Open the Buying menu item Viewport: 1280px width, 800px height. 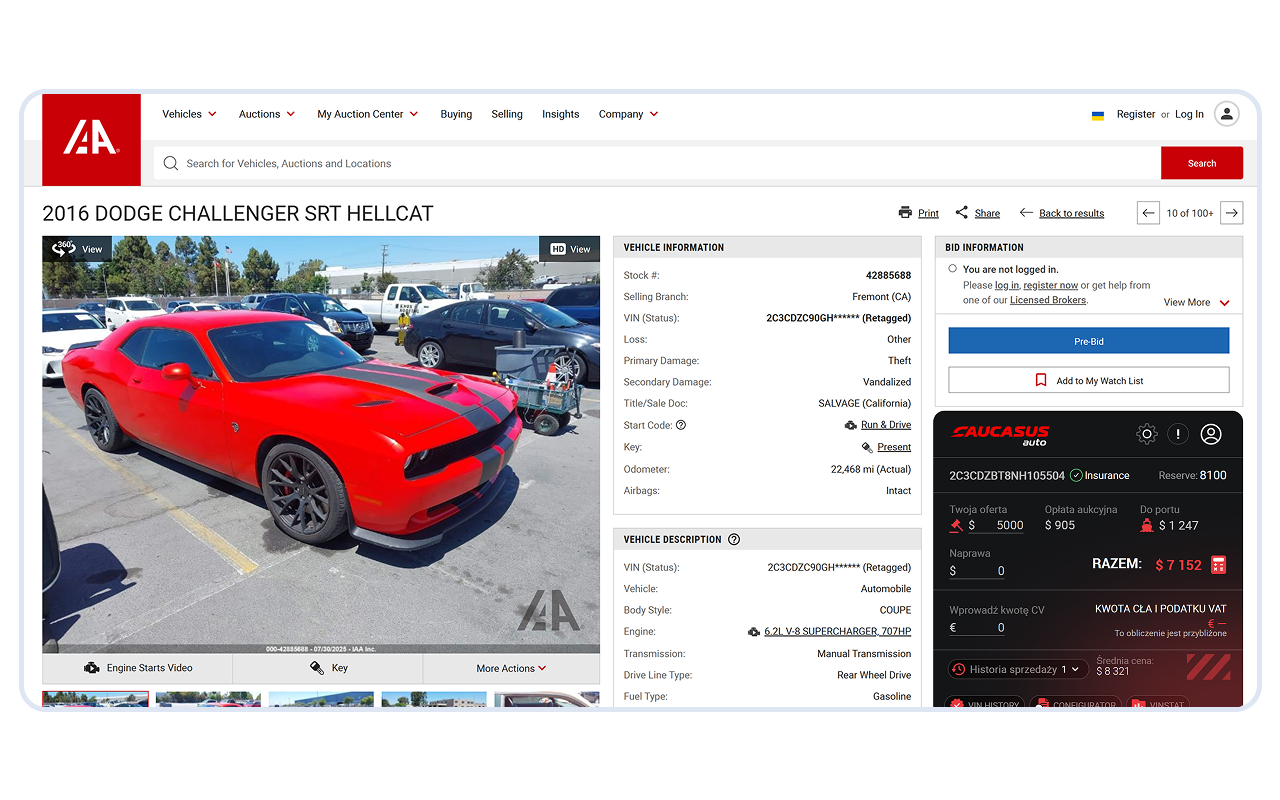456,114
